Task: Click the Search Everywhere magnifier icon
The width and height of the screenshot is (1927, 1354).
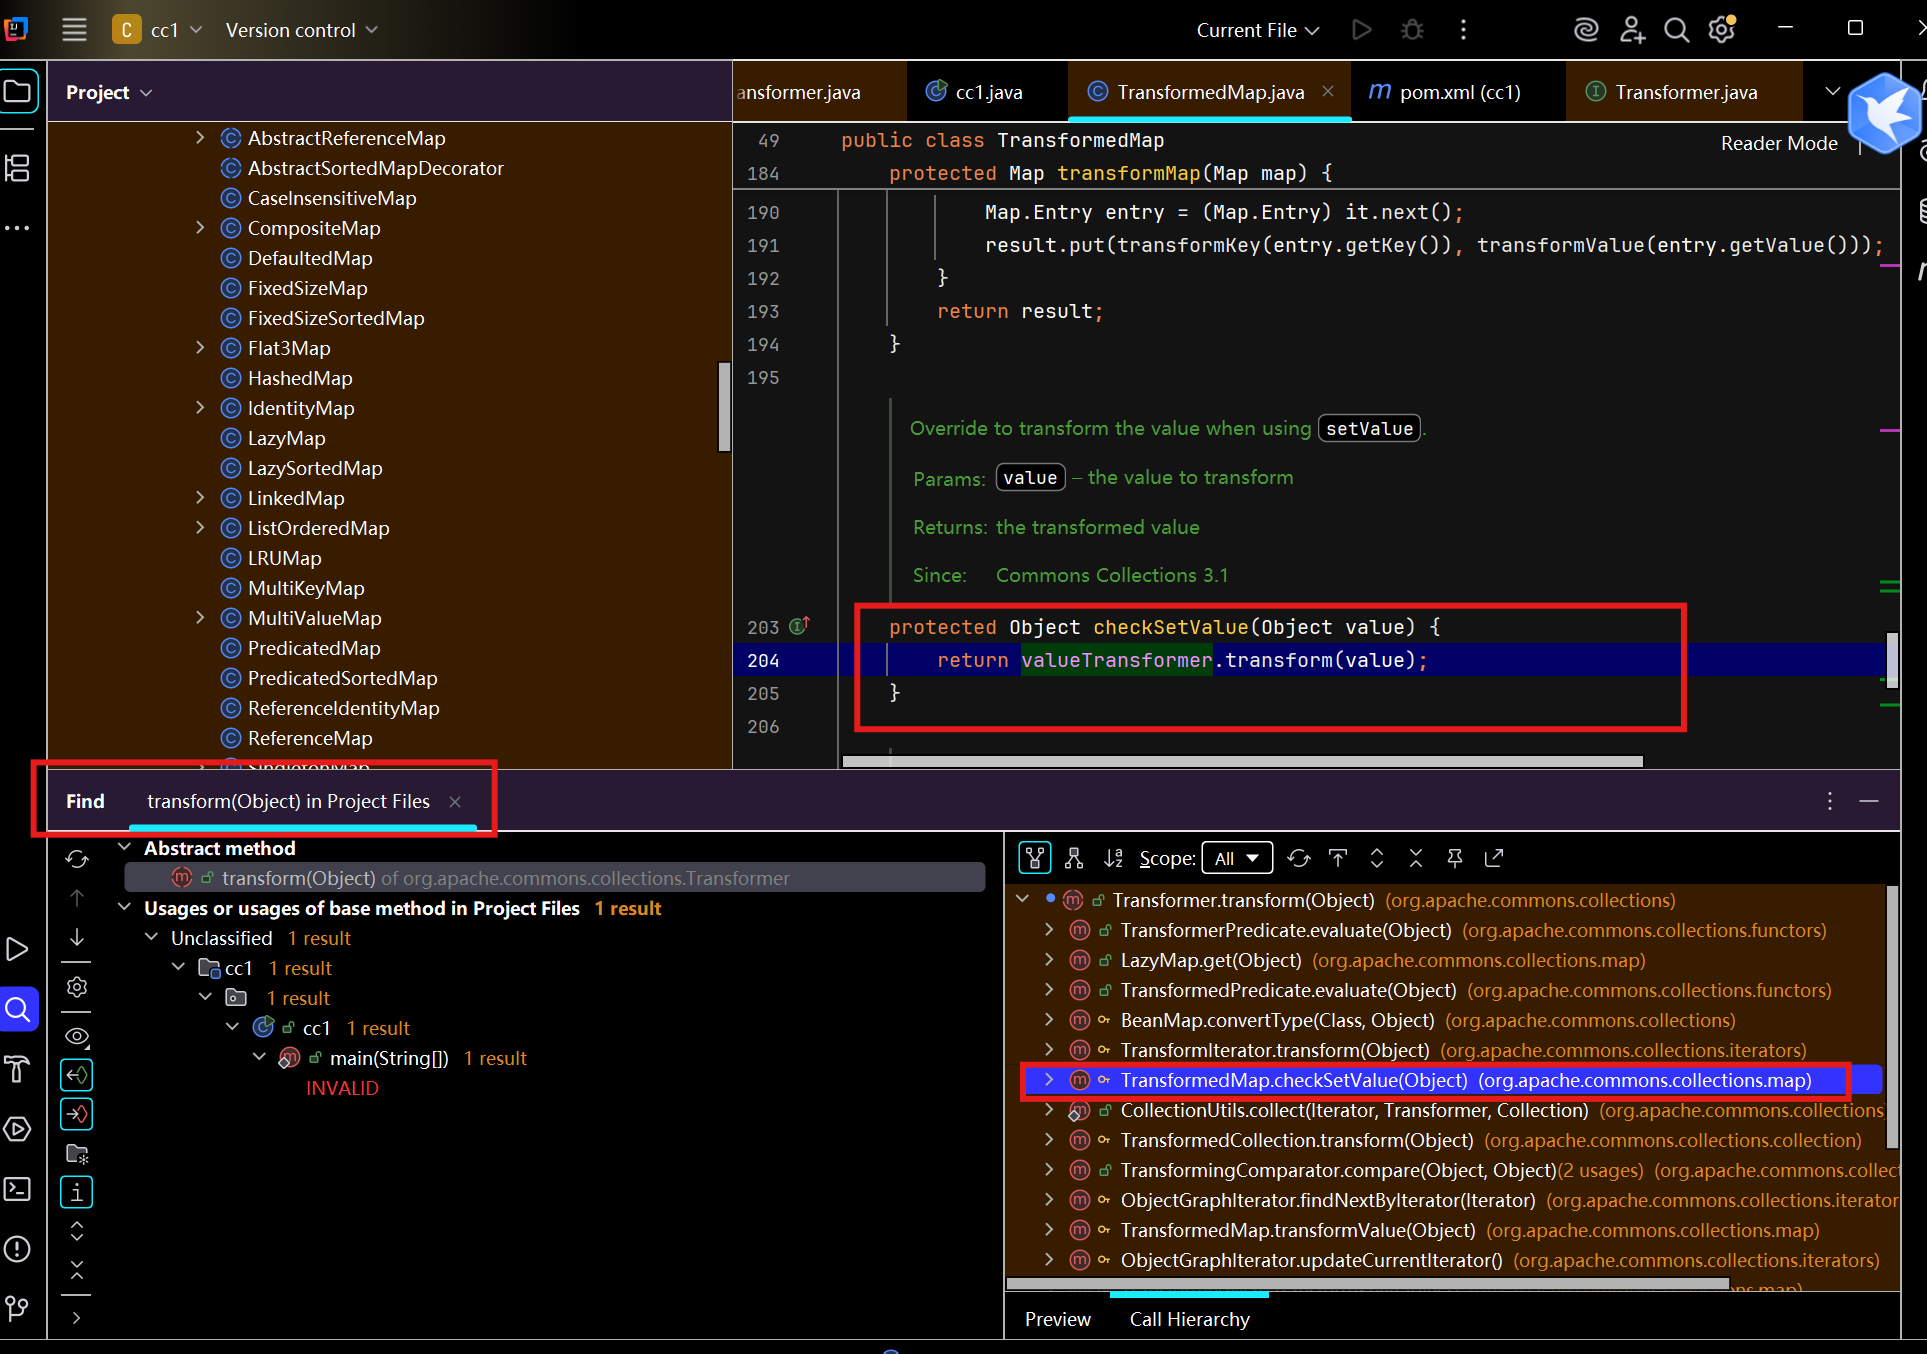Action: (1676, 30)
